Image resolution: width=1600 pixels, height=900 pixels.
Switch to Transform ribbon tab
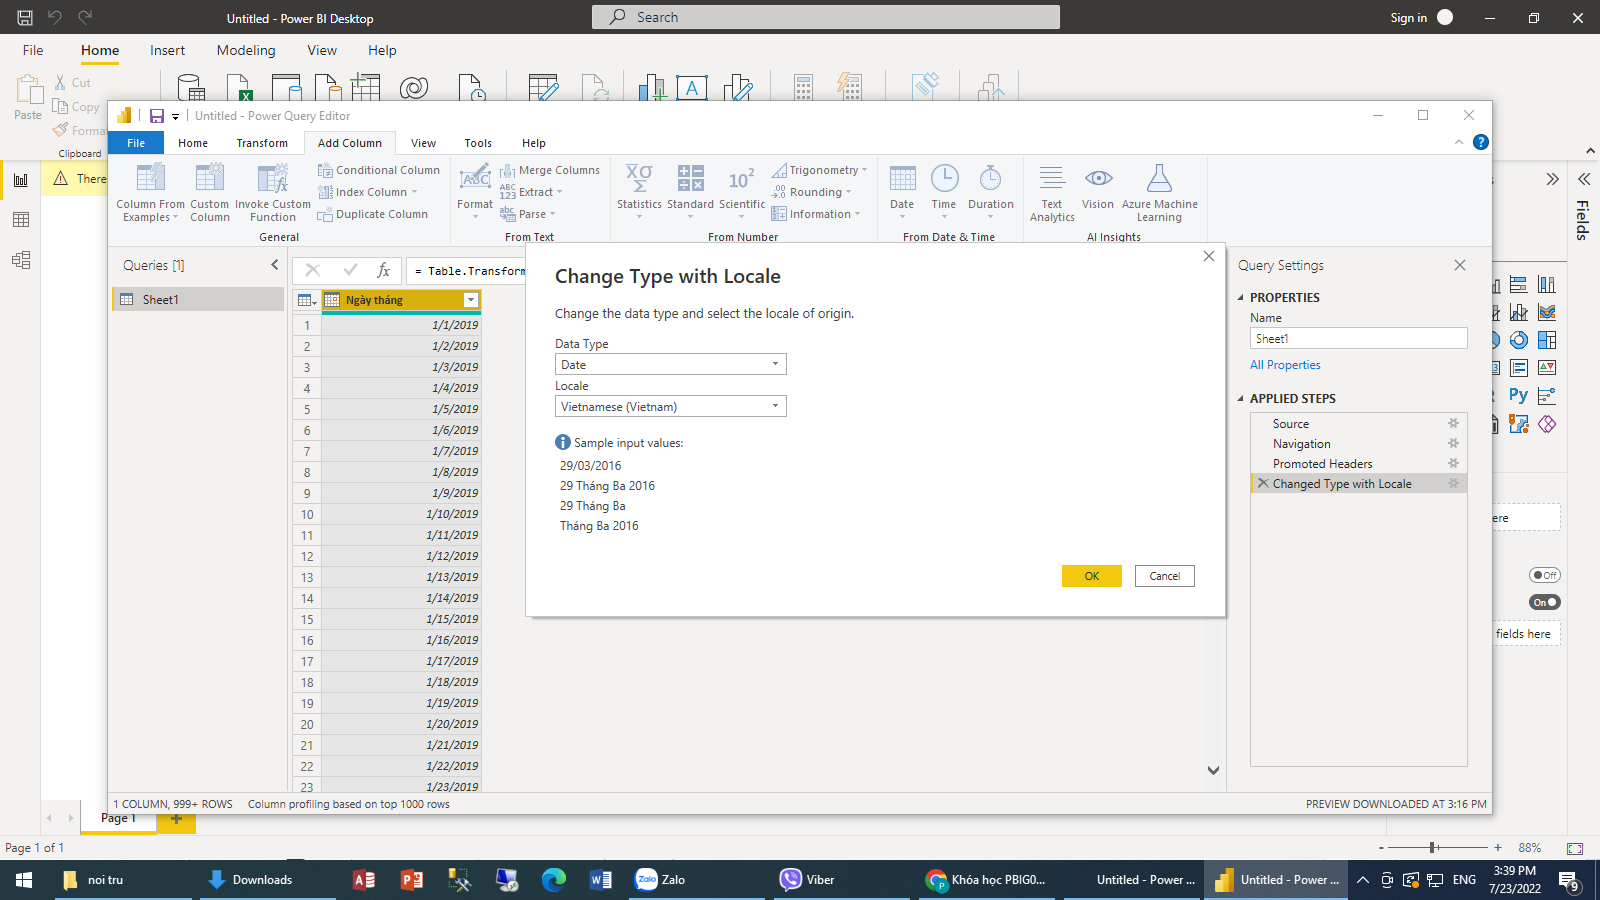point(262,143)
